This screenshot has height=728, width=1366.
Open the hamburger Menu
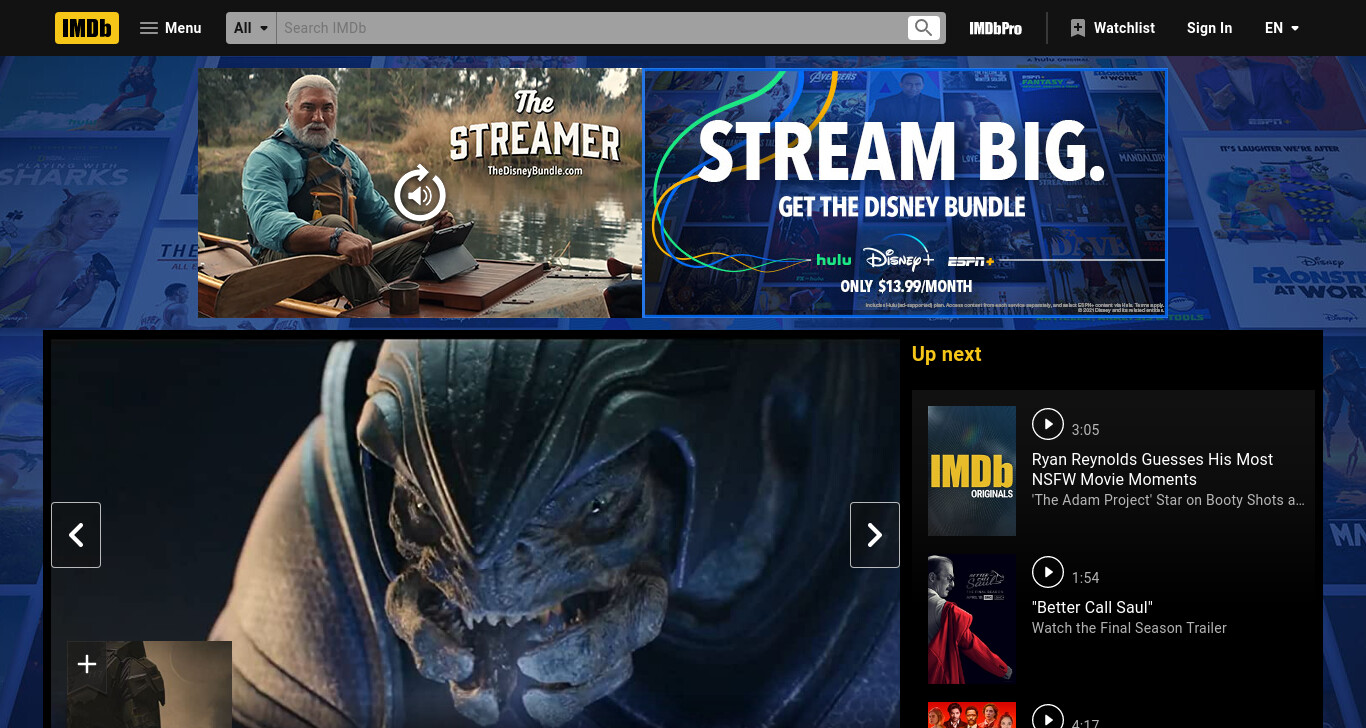click(171, 28)
